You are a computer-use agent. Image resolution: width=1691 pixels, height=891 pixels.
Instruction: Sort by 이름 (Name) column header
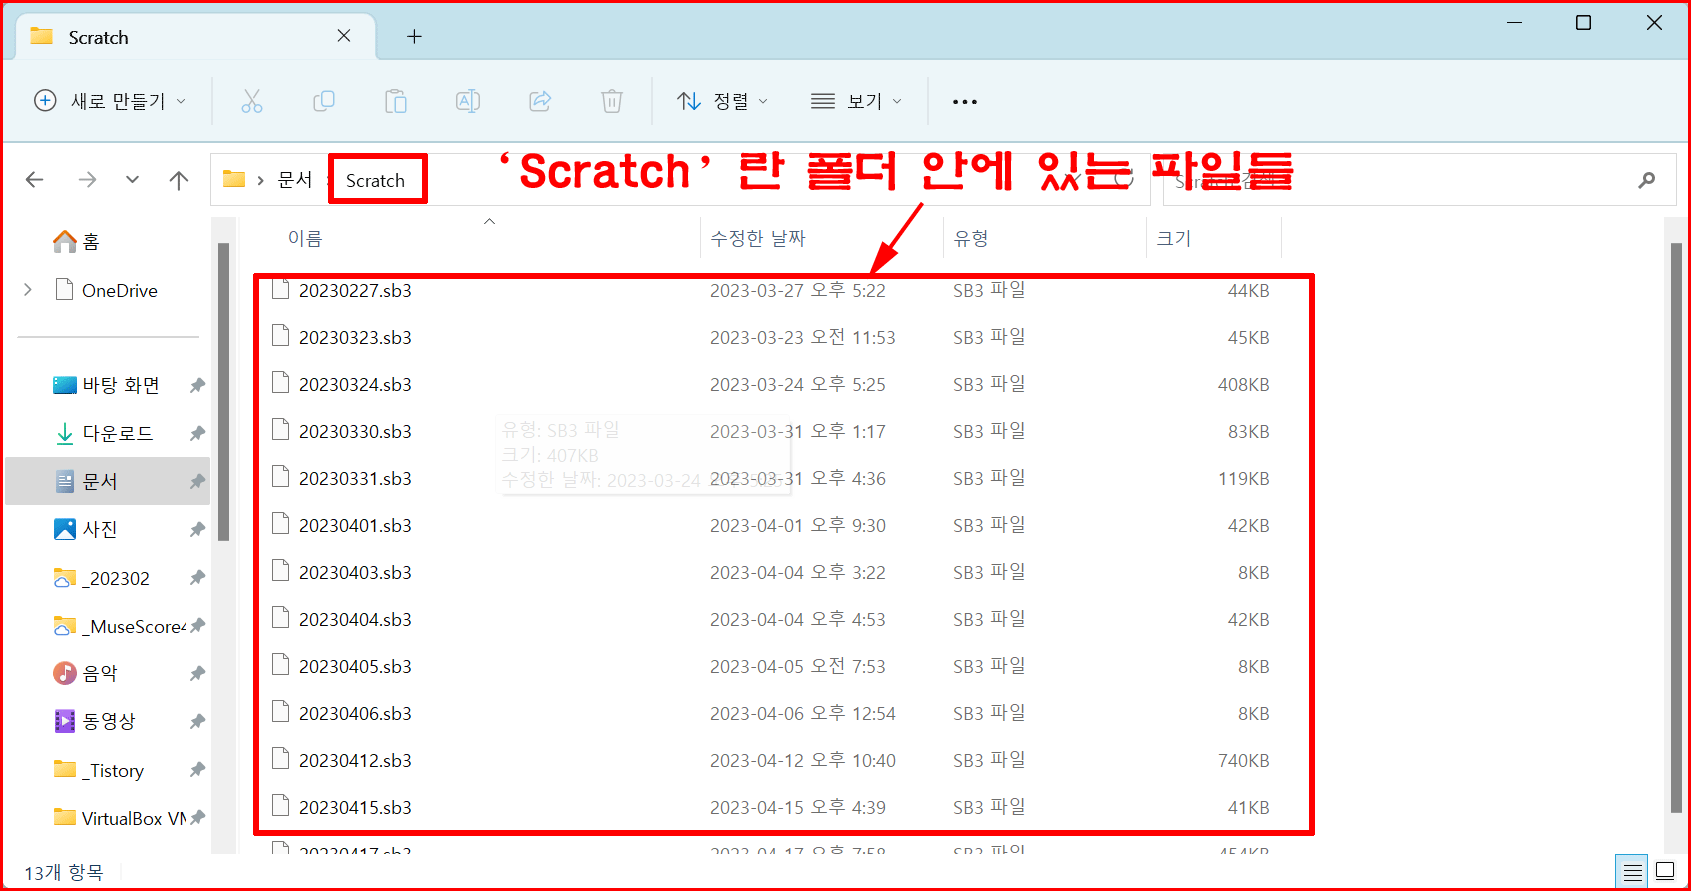[305, 238]
